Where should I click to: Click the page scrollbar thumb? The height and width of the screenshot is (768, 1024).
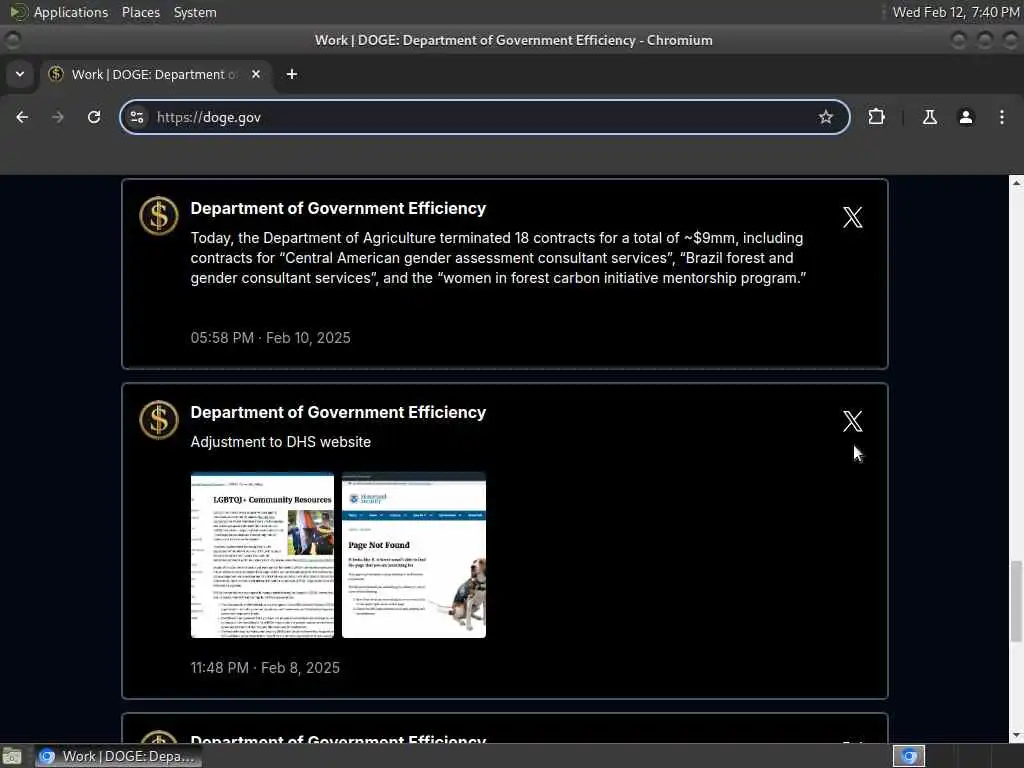tap(1016, 601)
